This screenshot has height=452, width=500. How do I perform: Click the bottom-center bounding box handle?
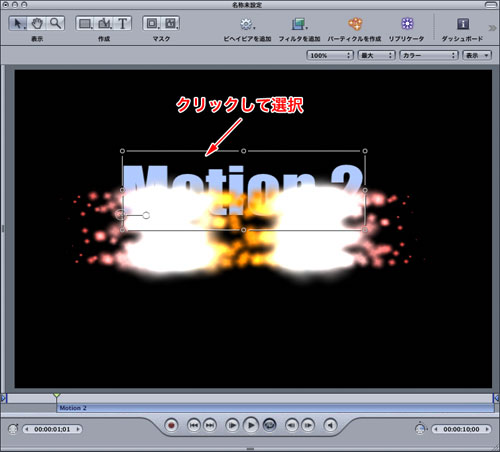coord(244,230)
